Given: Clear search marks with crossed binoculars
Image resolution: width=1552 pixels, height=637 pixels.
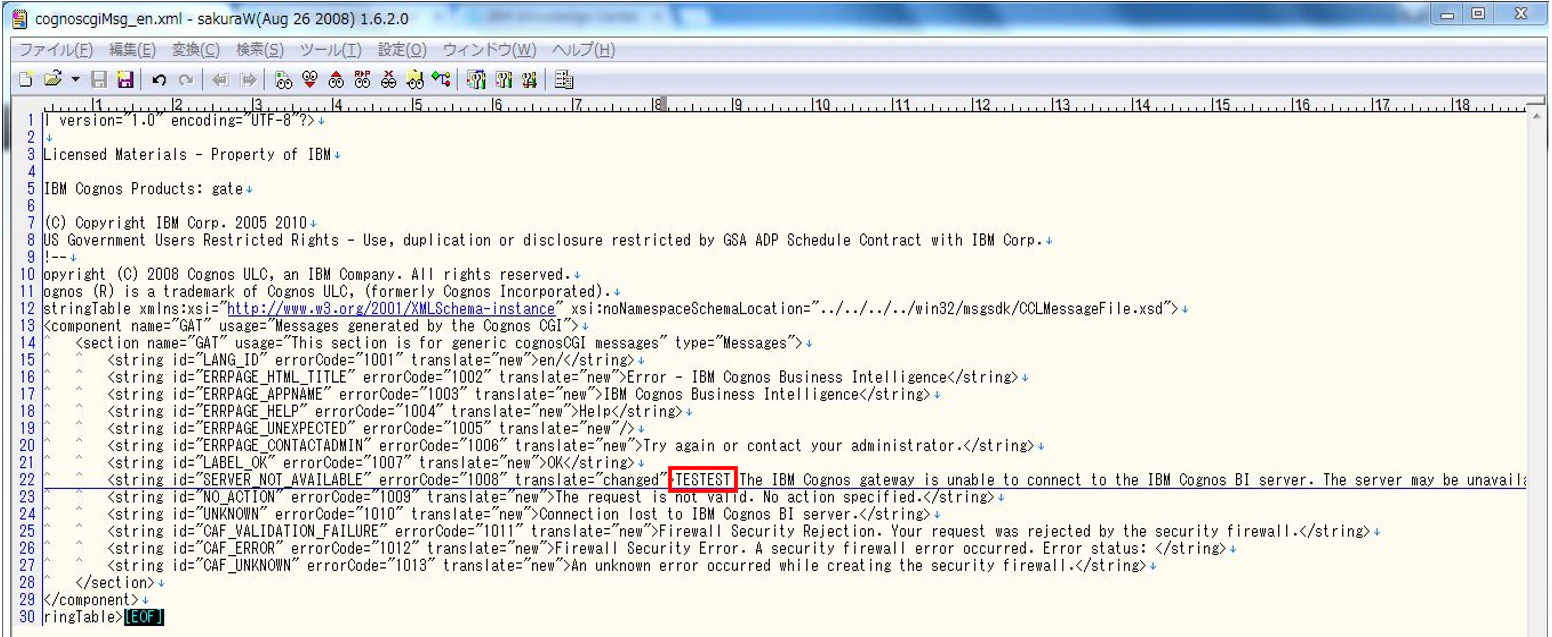Looking at the screenshot, I should tap(389, 79).
